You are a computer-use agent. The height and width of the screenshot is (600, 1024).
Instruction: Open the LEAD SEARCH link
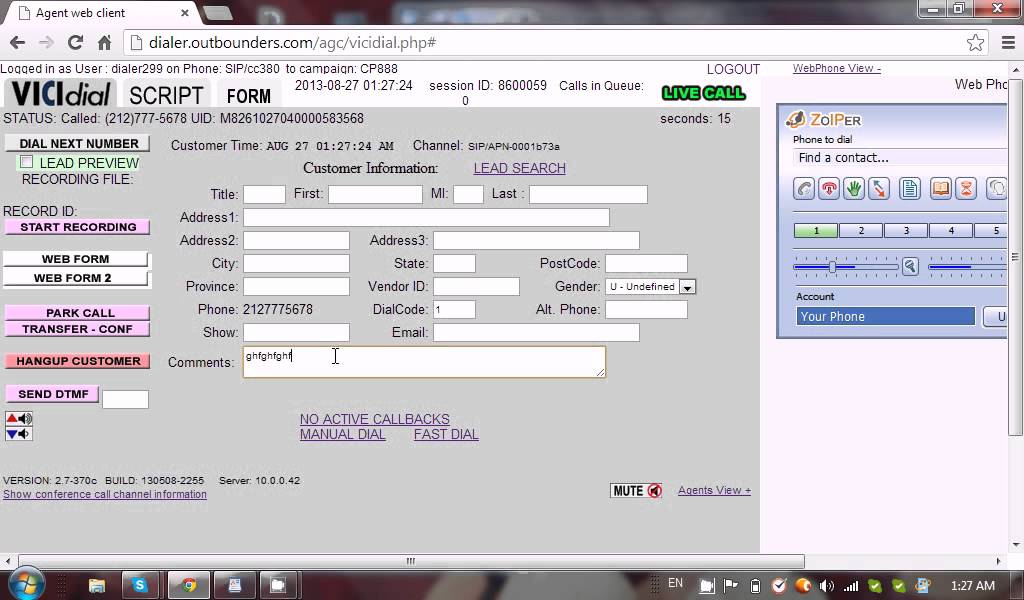click(x=520, y=168)
